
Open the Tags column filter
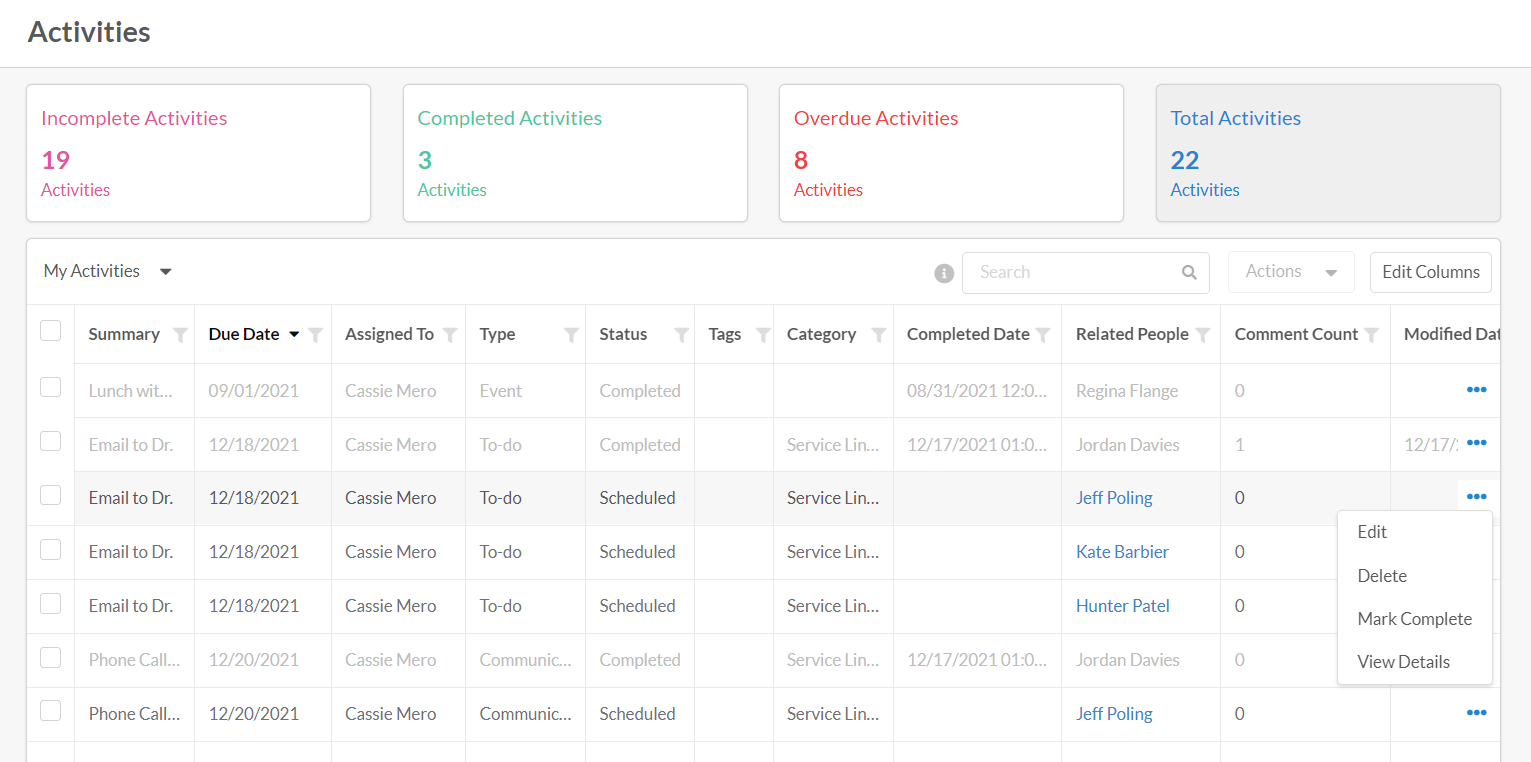point(763,335)
